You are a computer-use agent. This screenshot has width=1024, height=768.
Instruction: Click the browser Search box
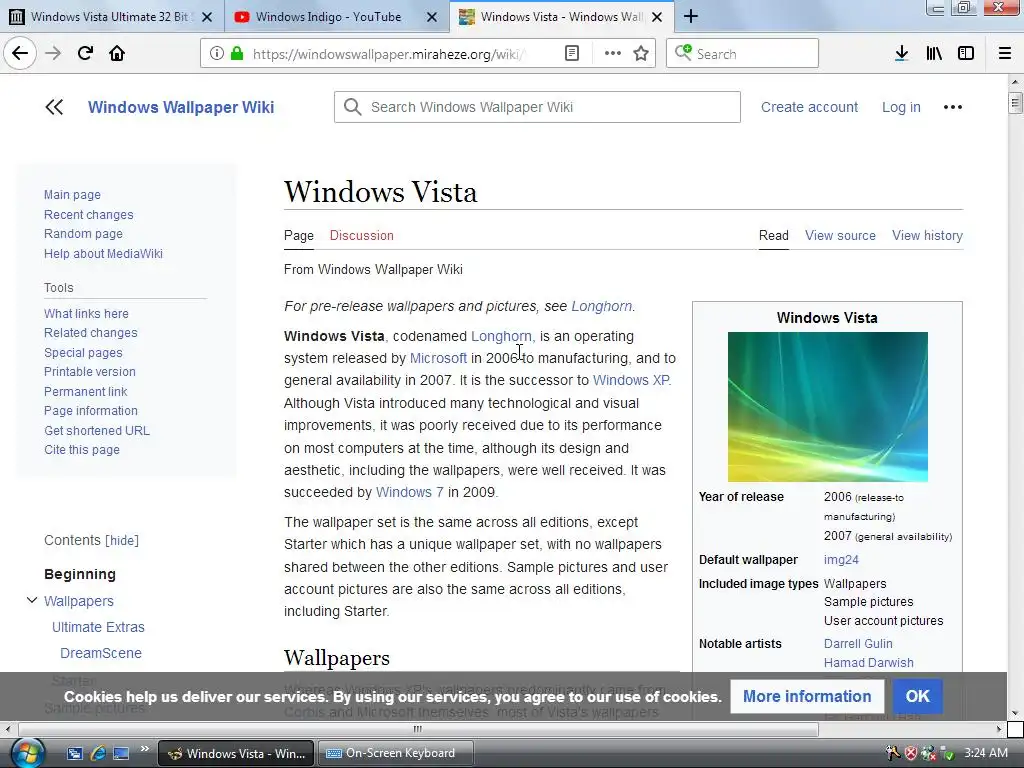point(742,54)
